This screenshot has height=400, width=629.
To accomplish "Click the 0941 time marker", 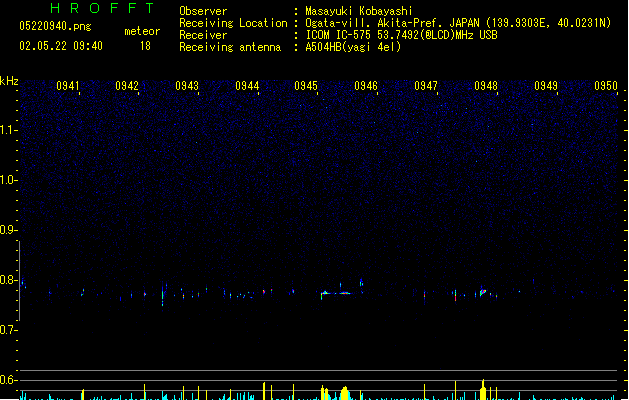I will click(x=67, y=86).
